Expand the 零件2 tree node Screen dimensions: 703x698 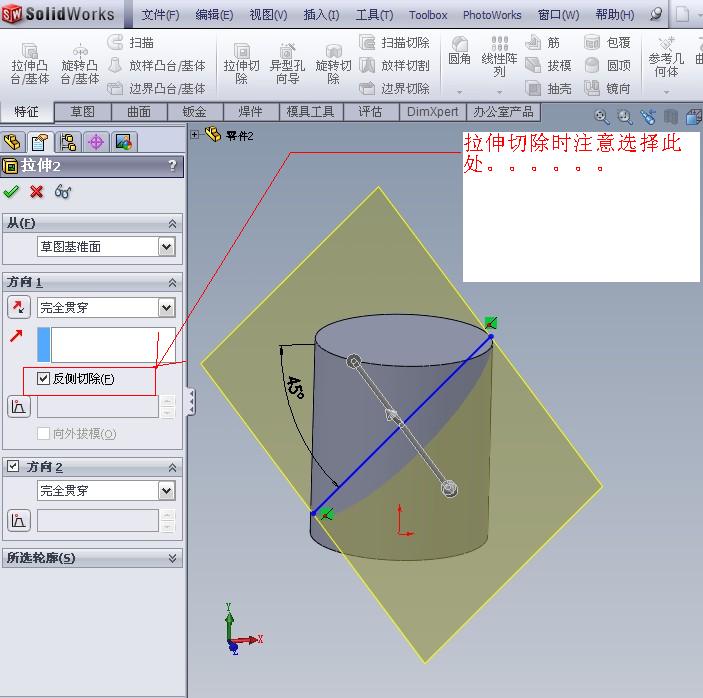coord(195,134)
